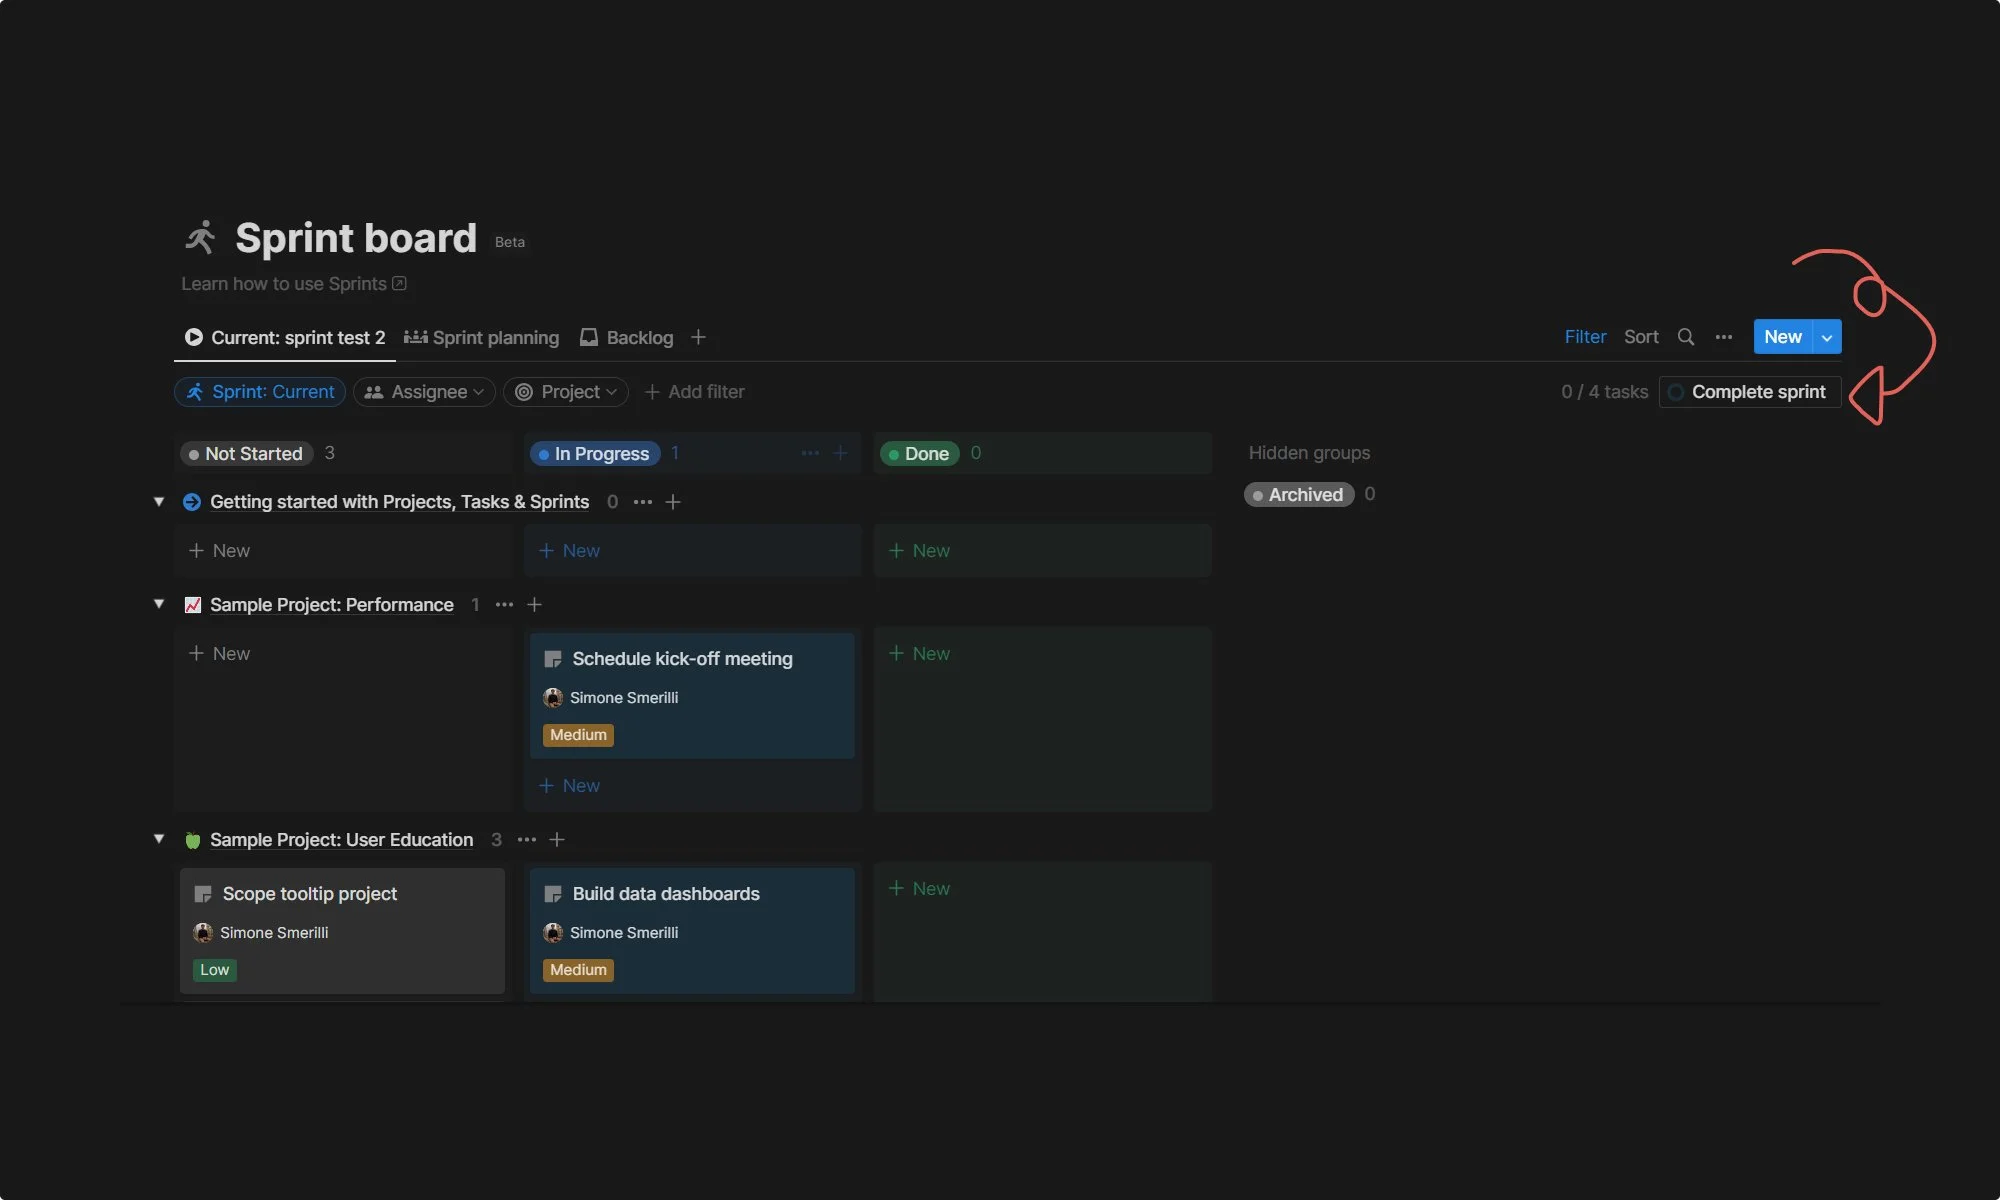Expand the New button dropdown arrow
2000x1200 pixels.
1827,337
